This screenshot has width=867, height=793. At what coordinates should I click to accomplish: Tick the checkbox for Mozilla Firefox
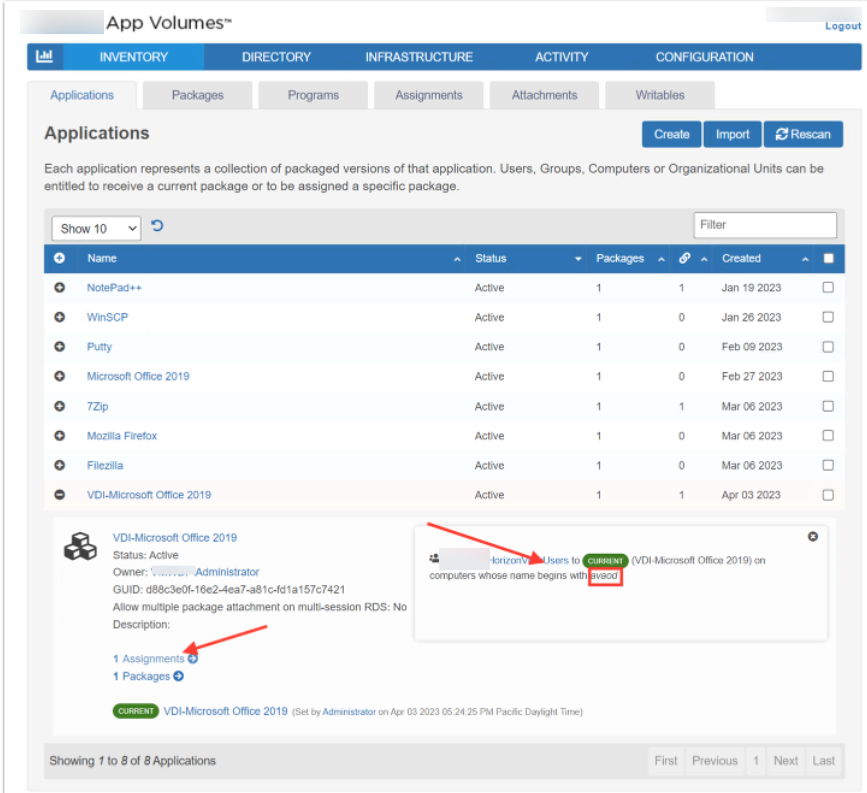pyautogui.click(x=827, y=436)
